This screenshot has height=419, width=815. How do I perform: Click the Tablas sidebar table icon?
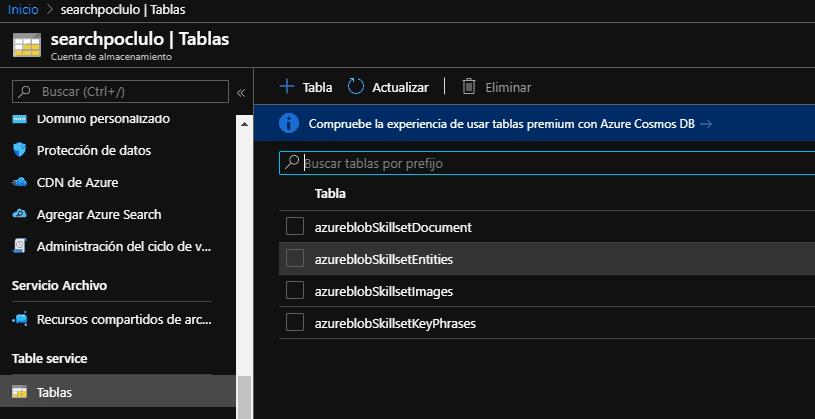tap(19, 391)
